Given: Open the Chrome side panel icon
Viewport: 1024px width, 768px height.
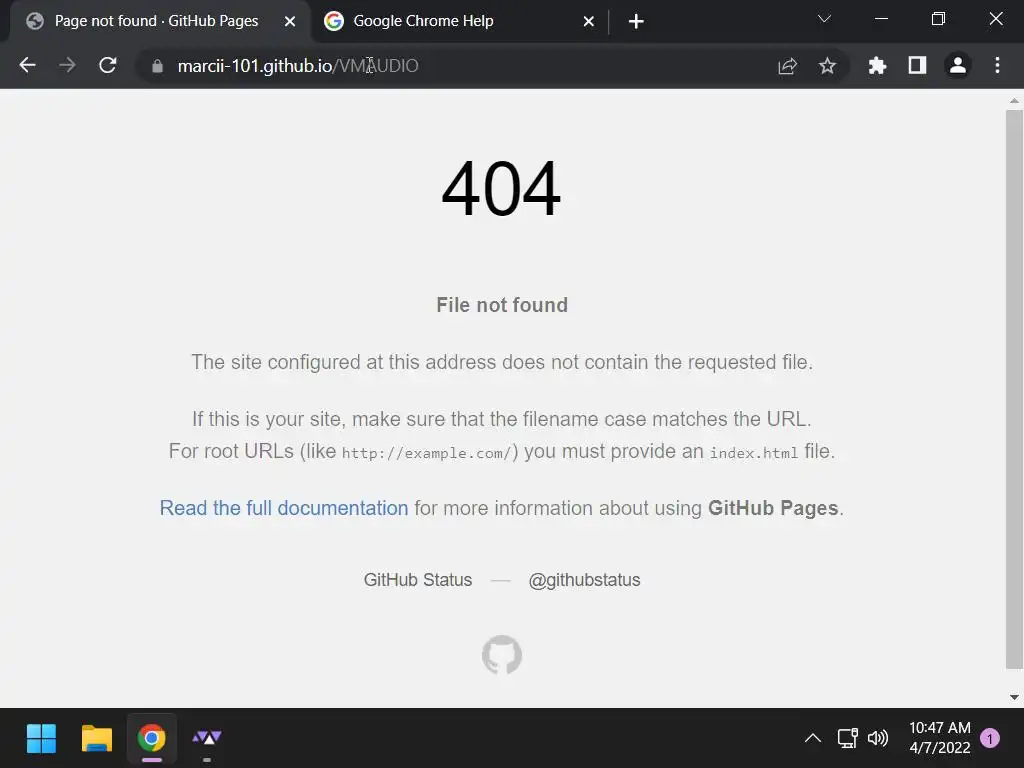Looking at the screenshot, I should 918,65.
